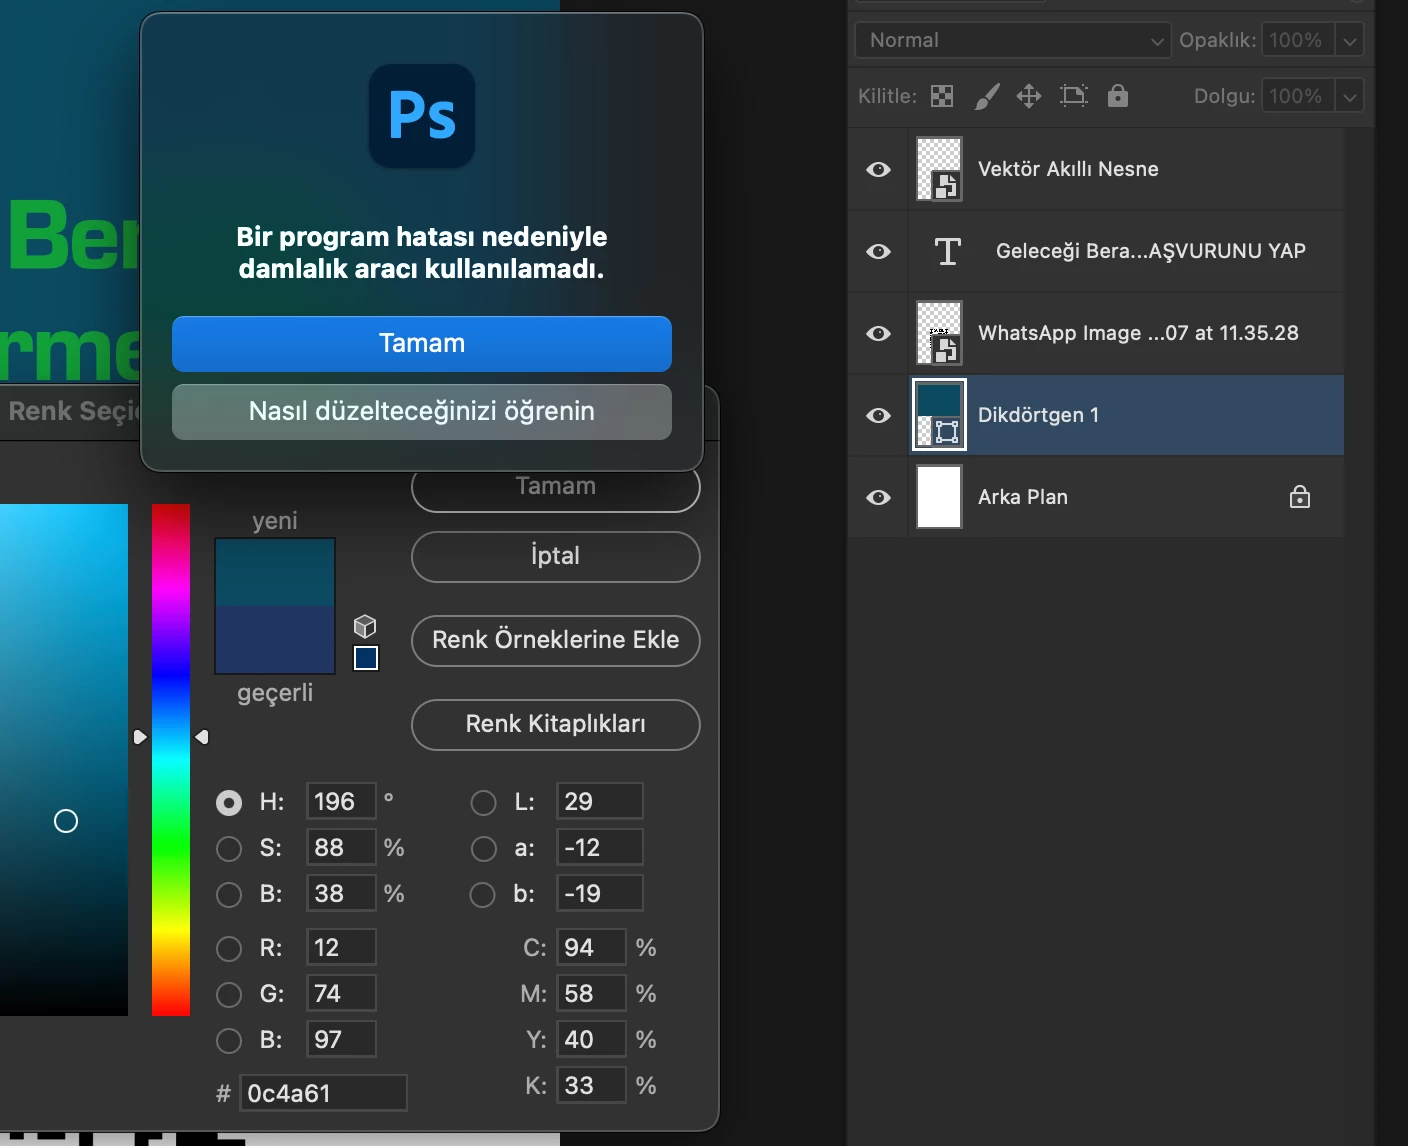Click the lock position move icon

[1029, 96]
